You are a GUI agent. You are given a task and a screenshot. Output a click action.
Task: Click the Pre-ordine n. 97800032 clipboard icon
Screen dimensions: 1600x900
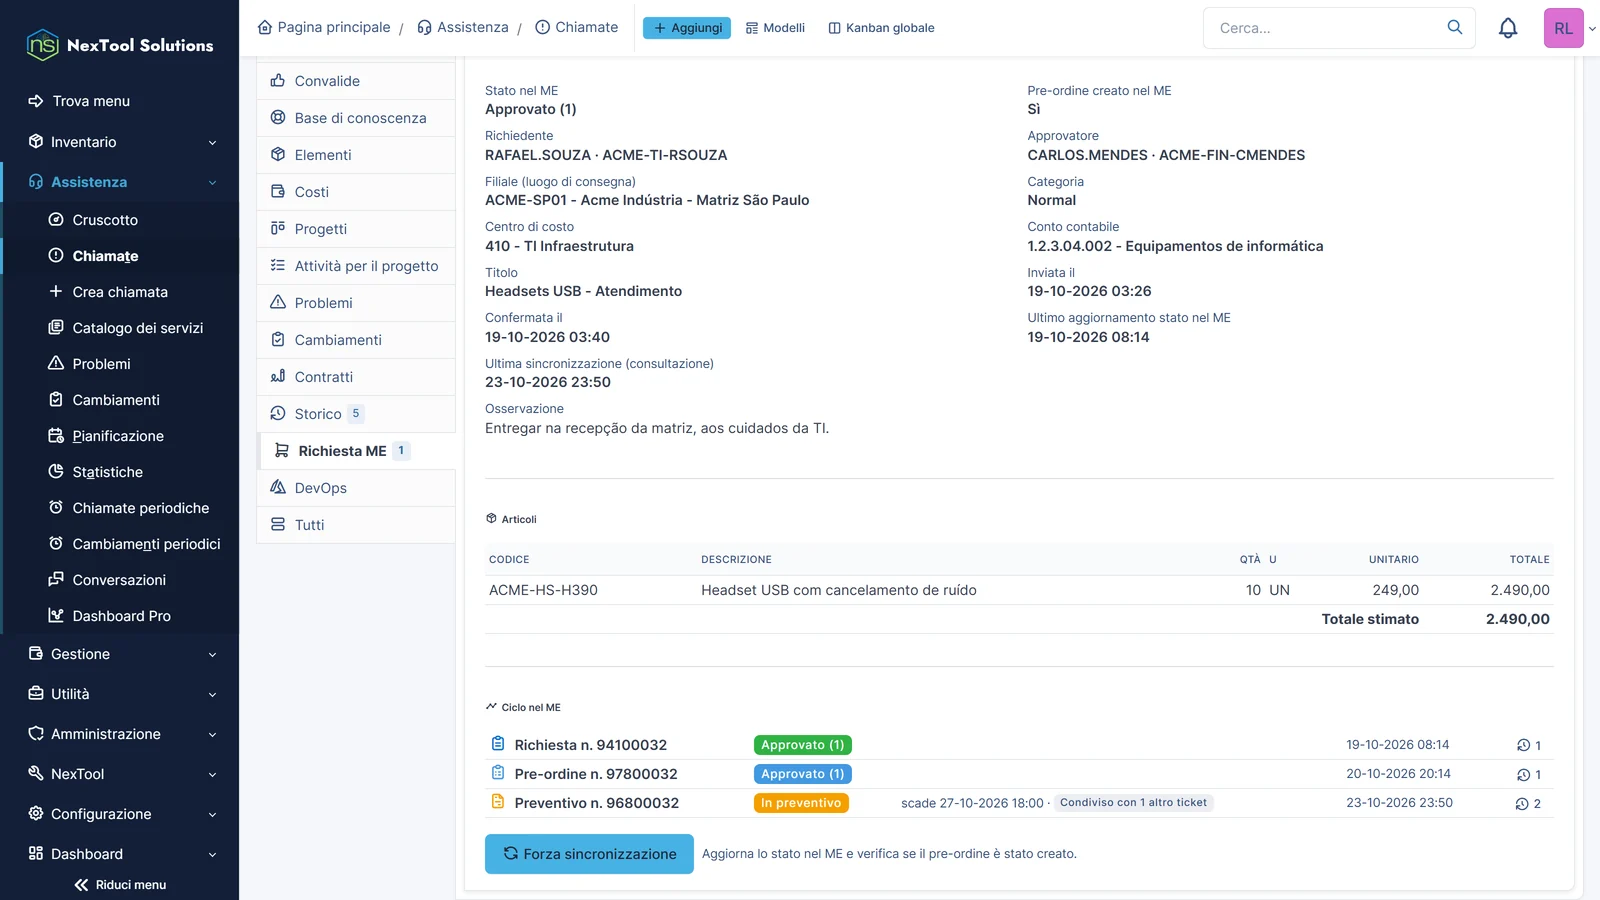click(x=498, y=773)
